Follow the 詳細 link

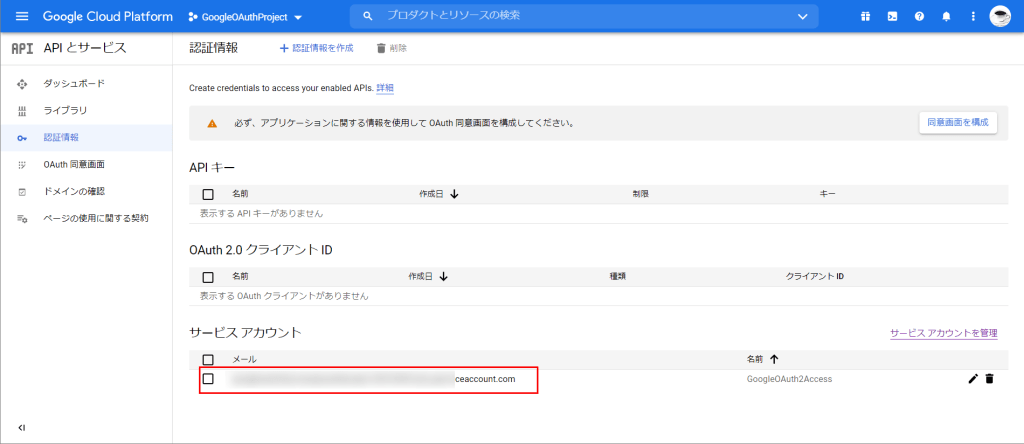point(385,87)
